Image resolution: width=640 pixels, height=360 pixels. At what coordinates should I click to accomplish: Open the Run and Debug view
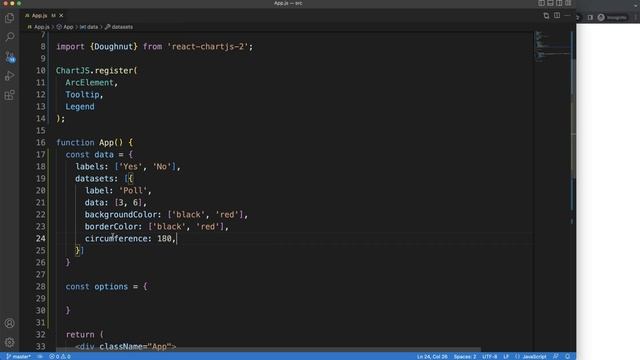click(x=9, y=76)
